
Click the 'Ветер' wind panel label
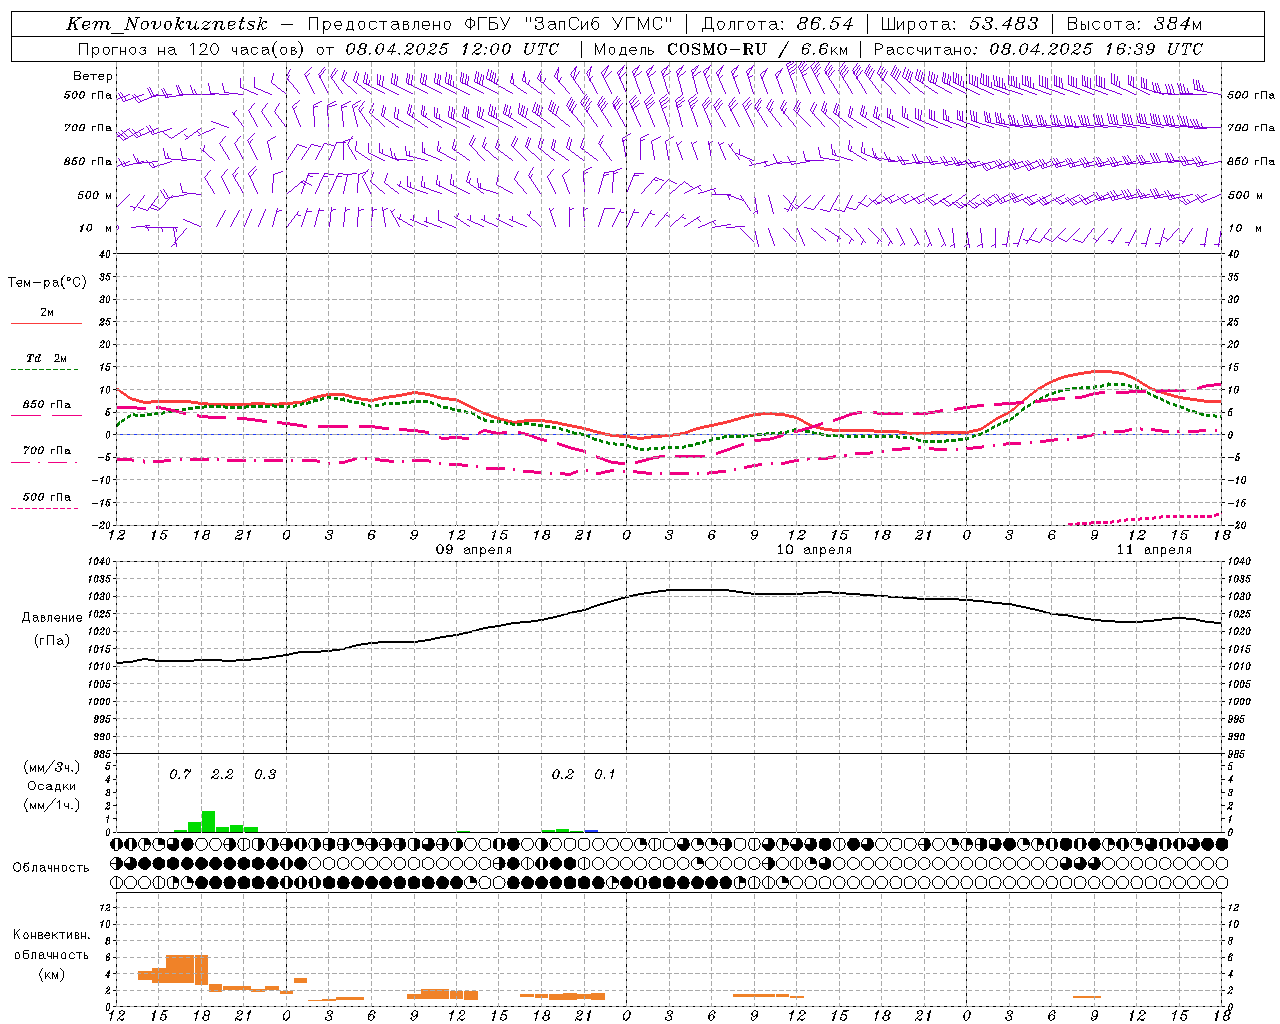tap(93, 76)
